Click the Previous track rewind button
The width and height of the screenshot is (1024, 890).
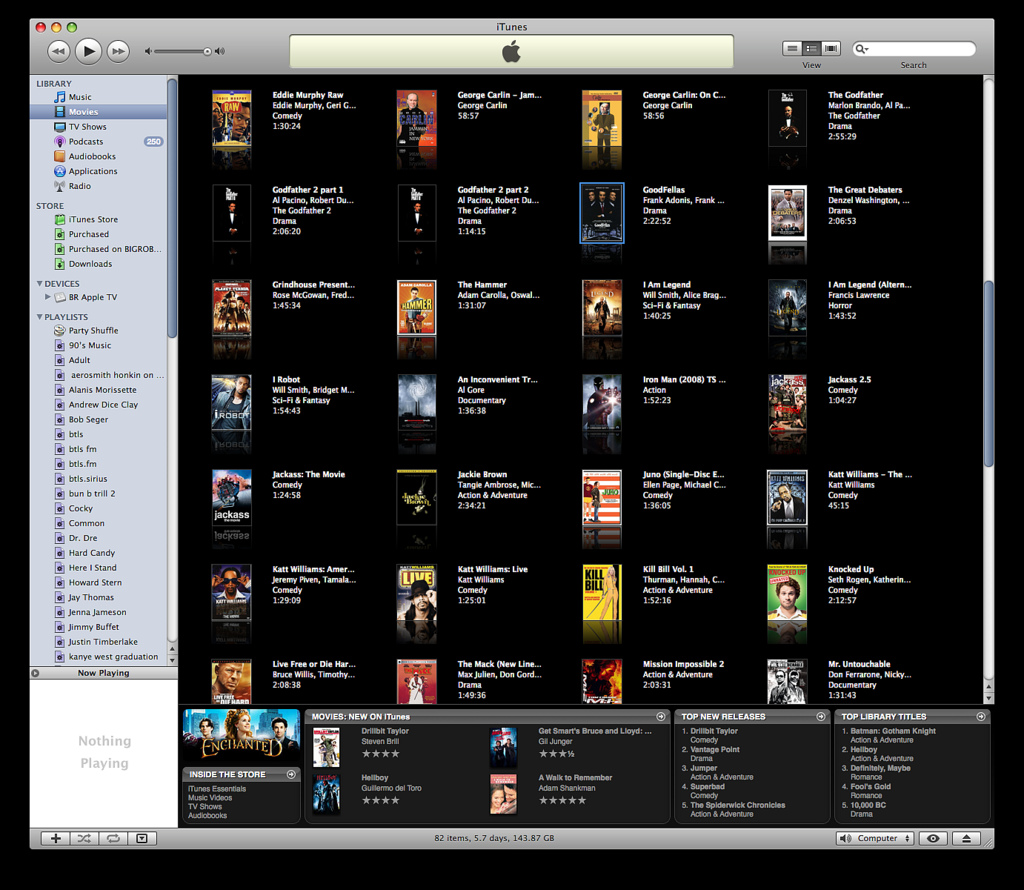(58, 51)
